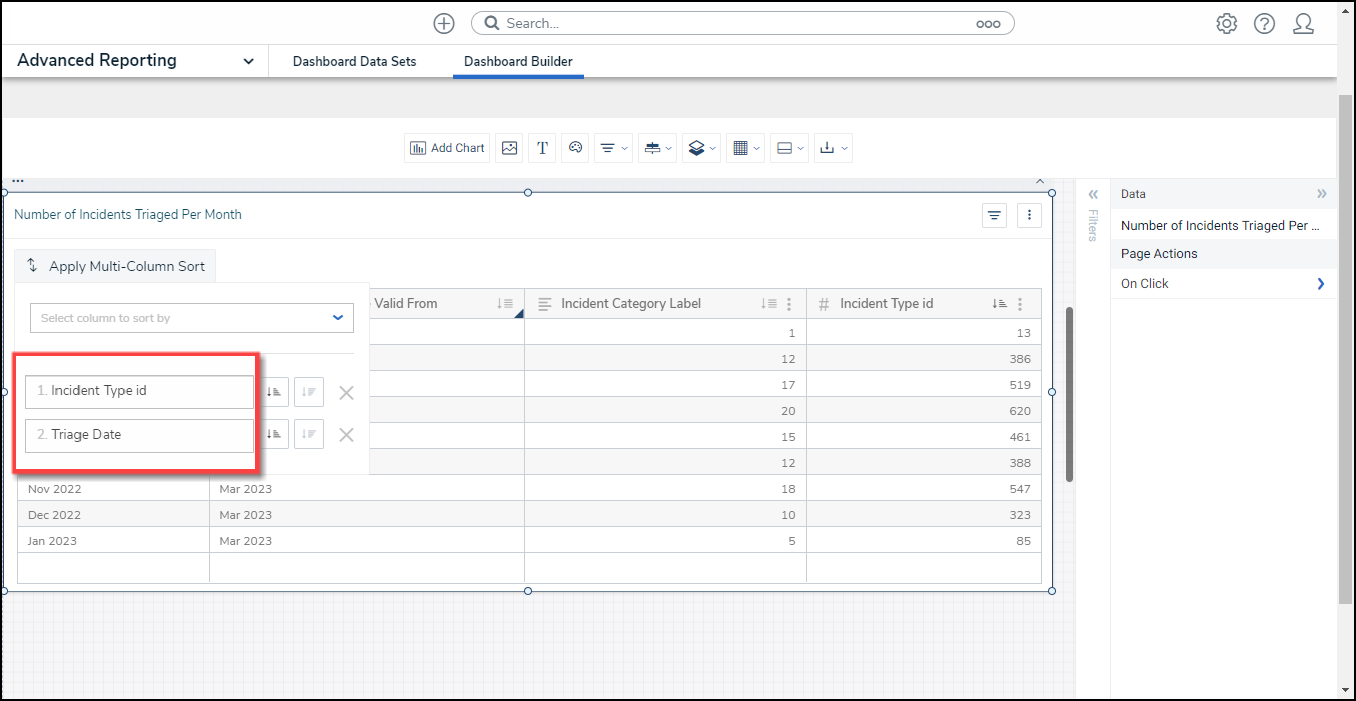
Task: Open the color palette theme icon
Action: (x=575, y=148)
